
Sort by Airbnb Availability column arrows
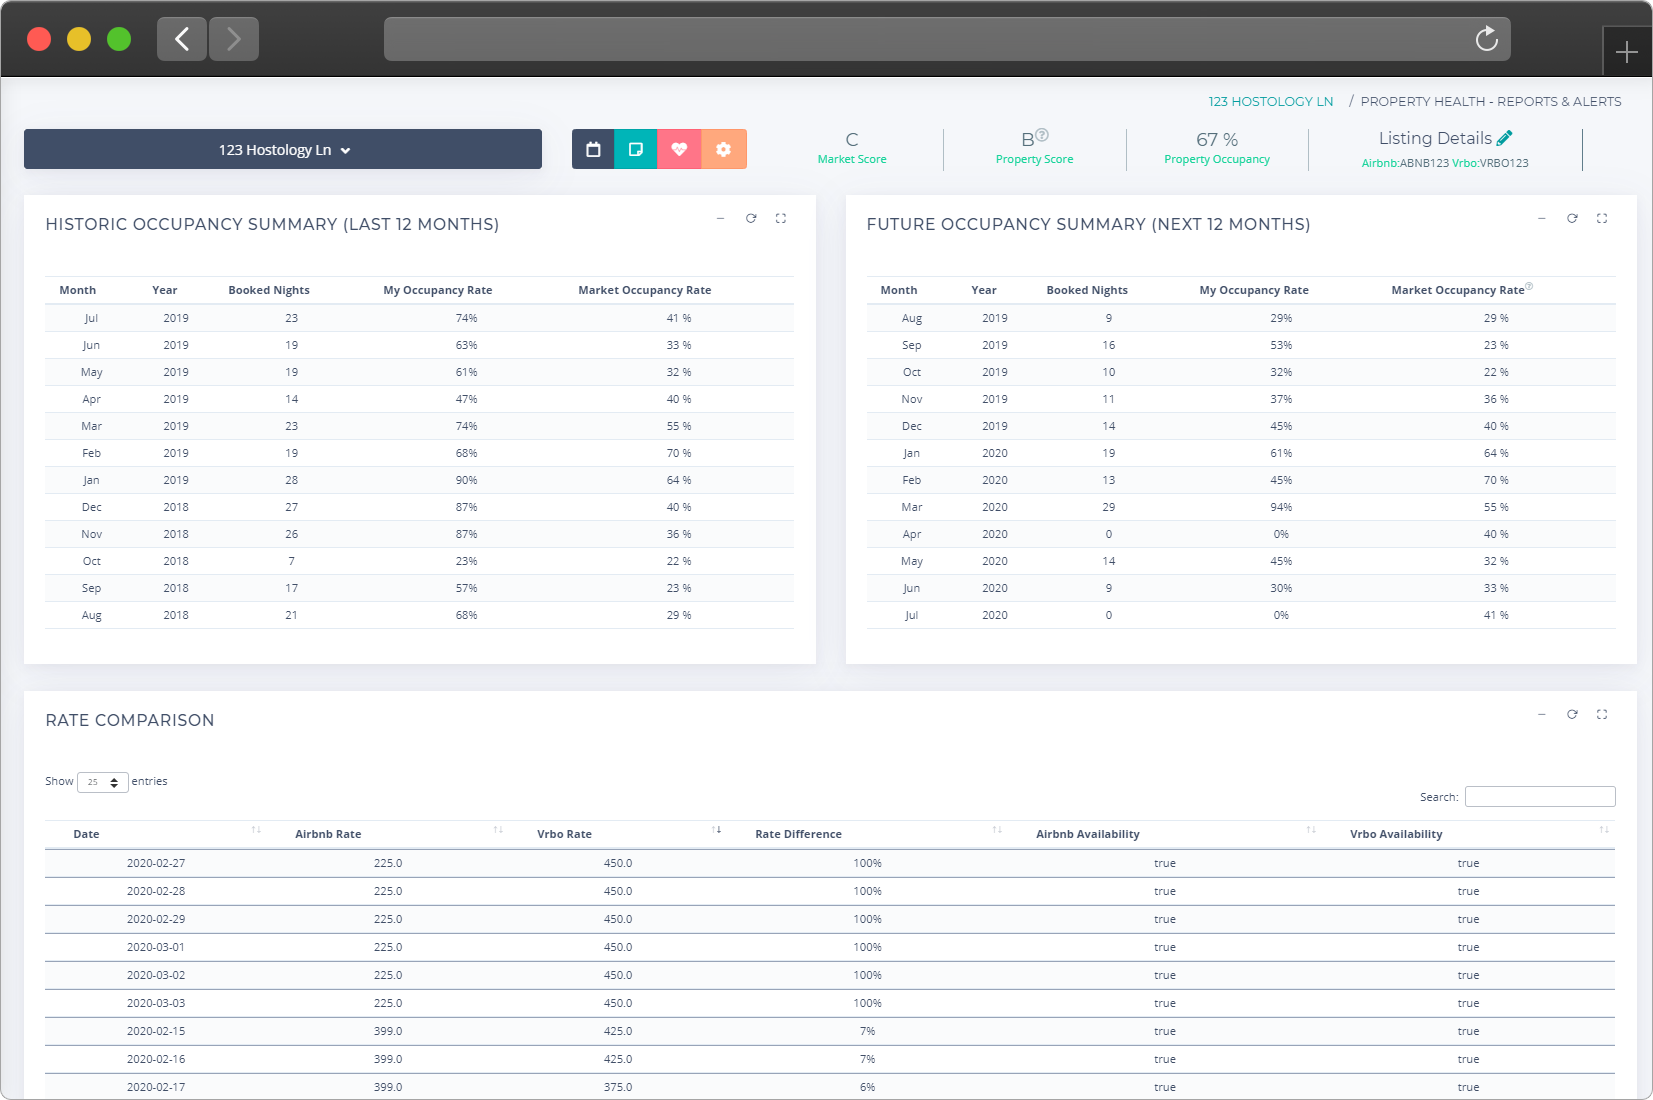1311,830
